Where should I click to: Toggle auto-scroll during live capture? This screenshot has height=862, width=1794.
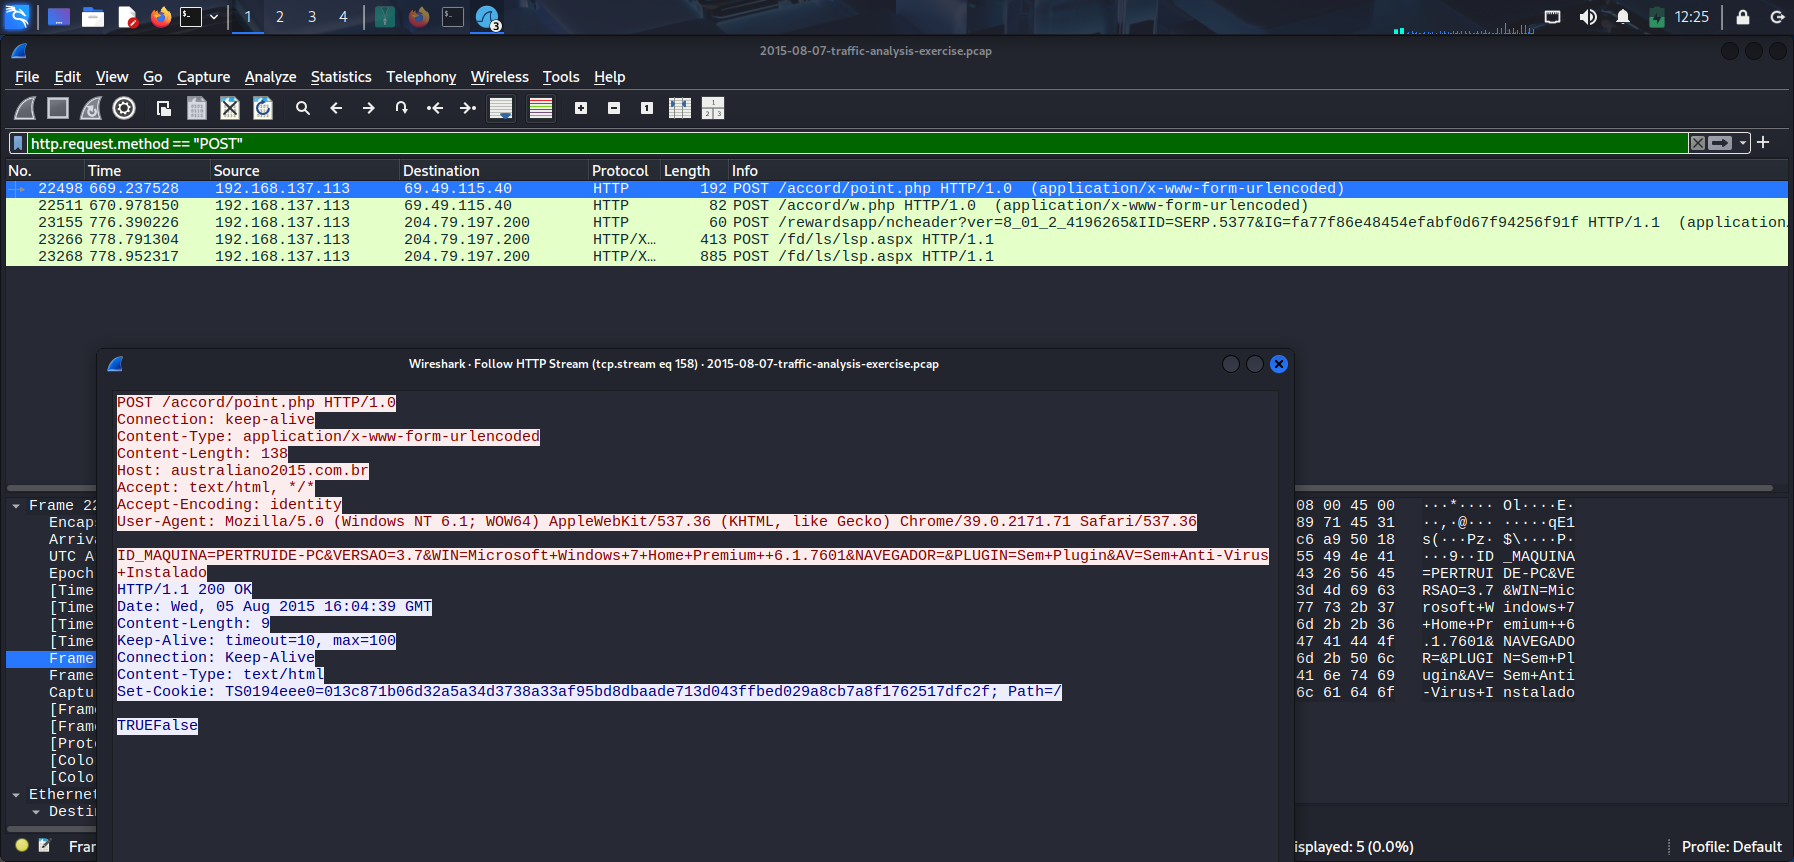[x=501, y=108]
